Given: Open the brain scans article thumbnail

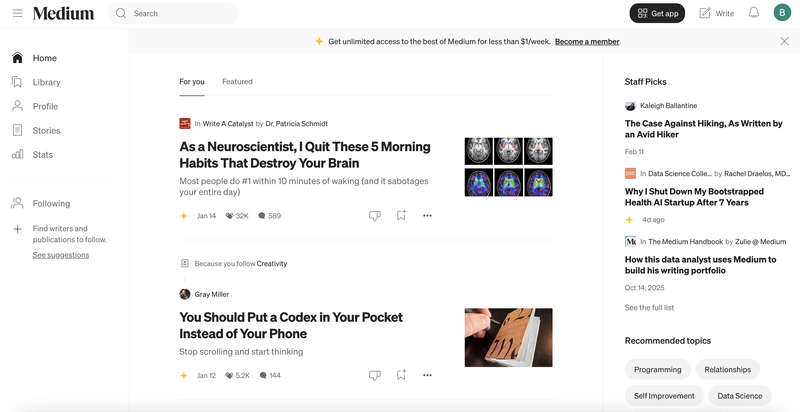Looking at the screenshot, I should pos(508,167).
